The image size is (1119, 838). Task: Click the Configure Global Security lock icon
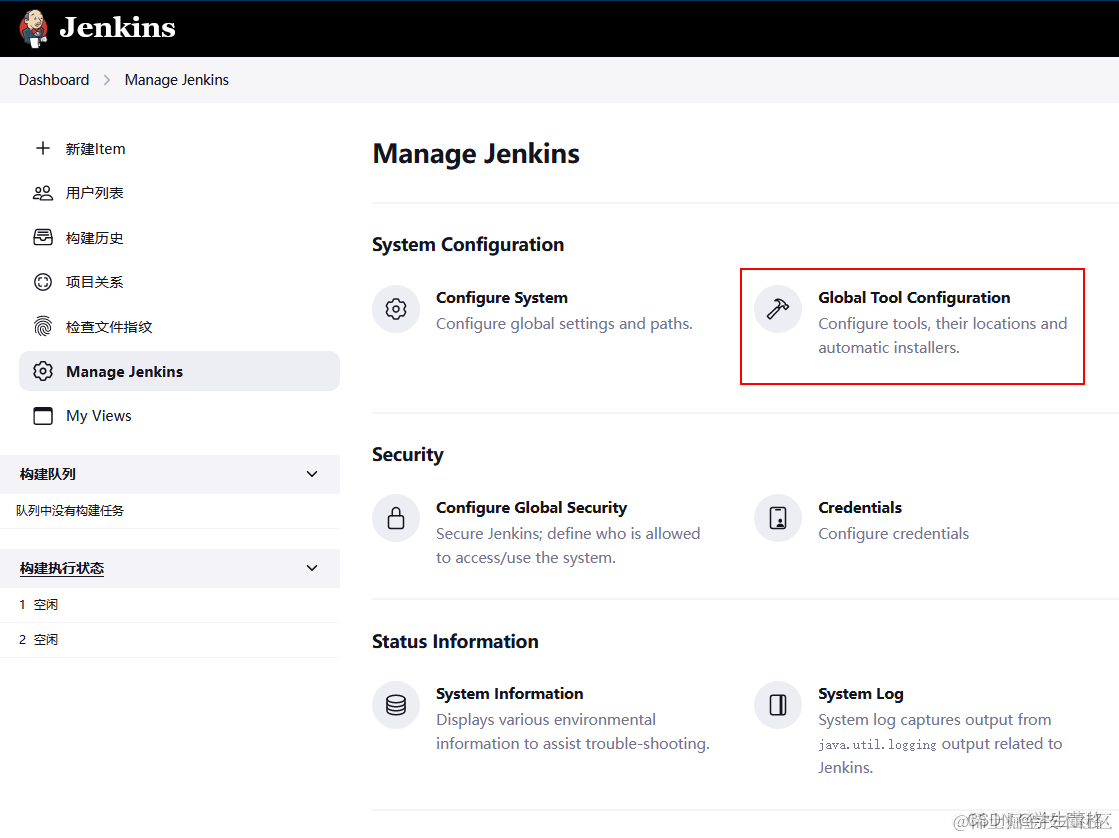[396, 519]
